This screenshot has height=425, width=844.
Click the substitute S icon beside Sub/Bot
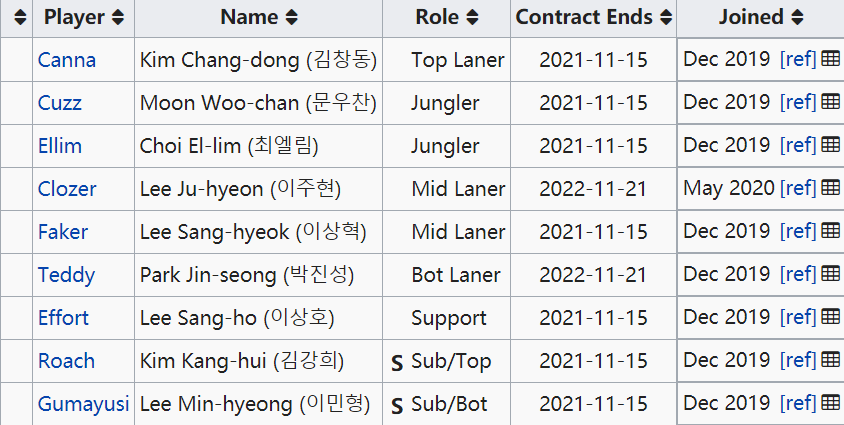point(397,407)
